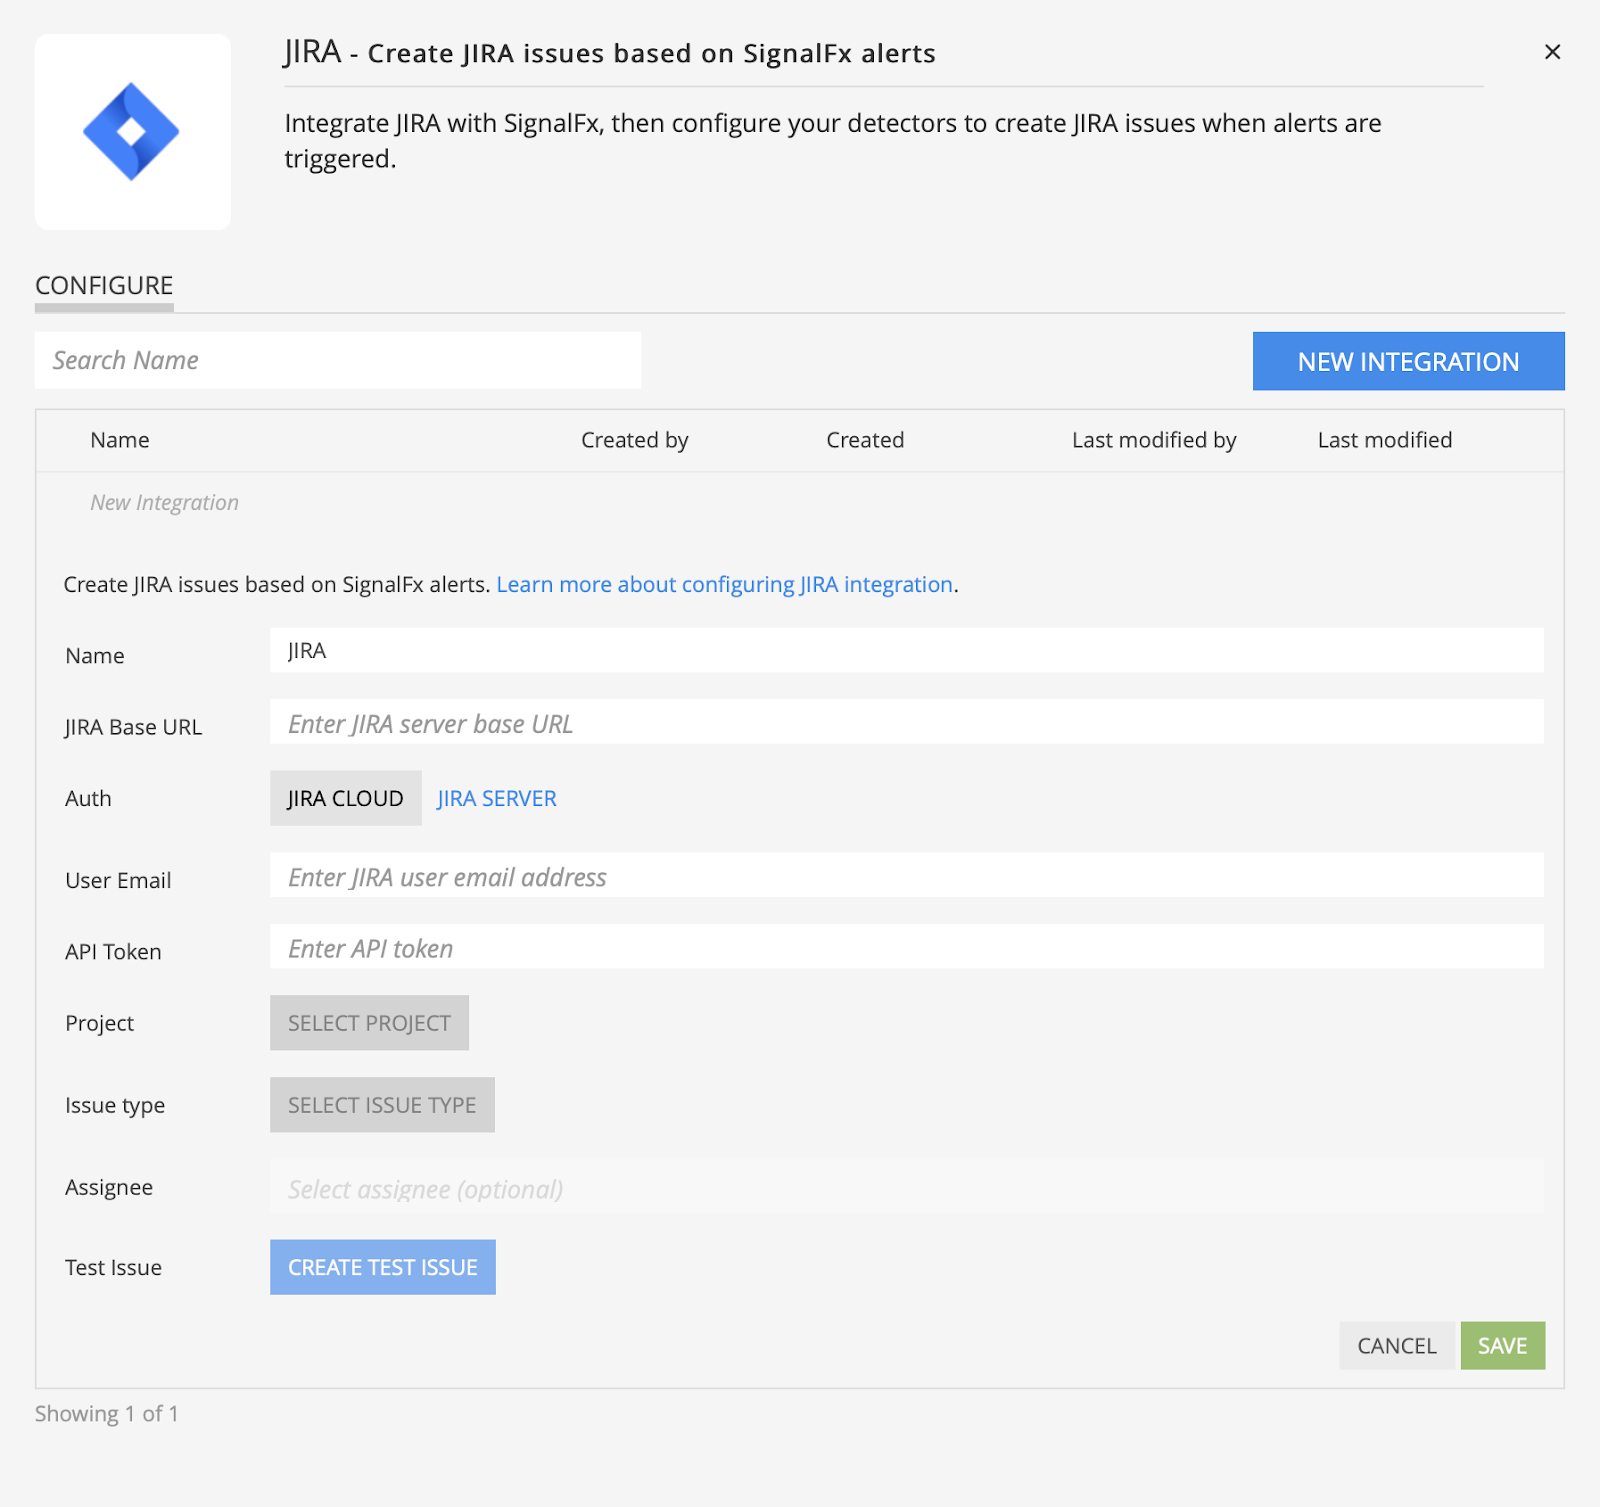Sort by the Created column header
1600x1507 pixels.
tap(865, 440)
